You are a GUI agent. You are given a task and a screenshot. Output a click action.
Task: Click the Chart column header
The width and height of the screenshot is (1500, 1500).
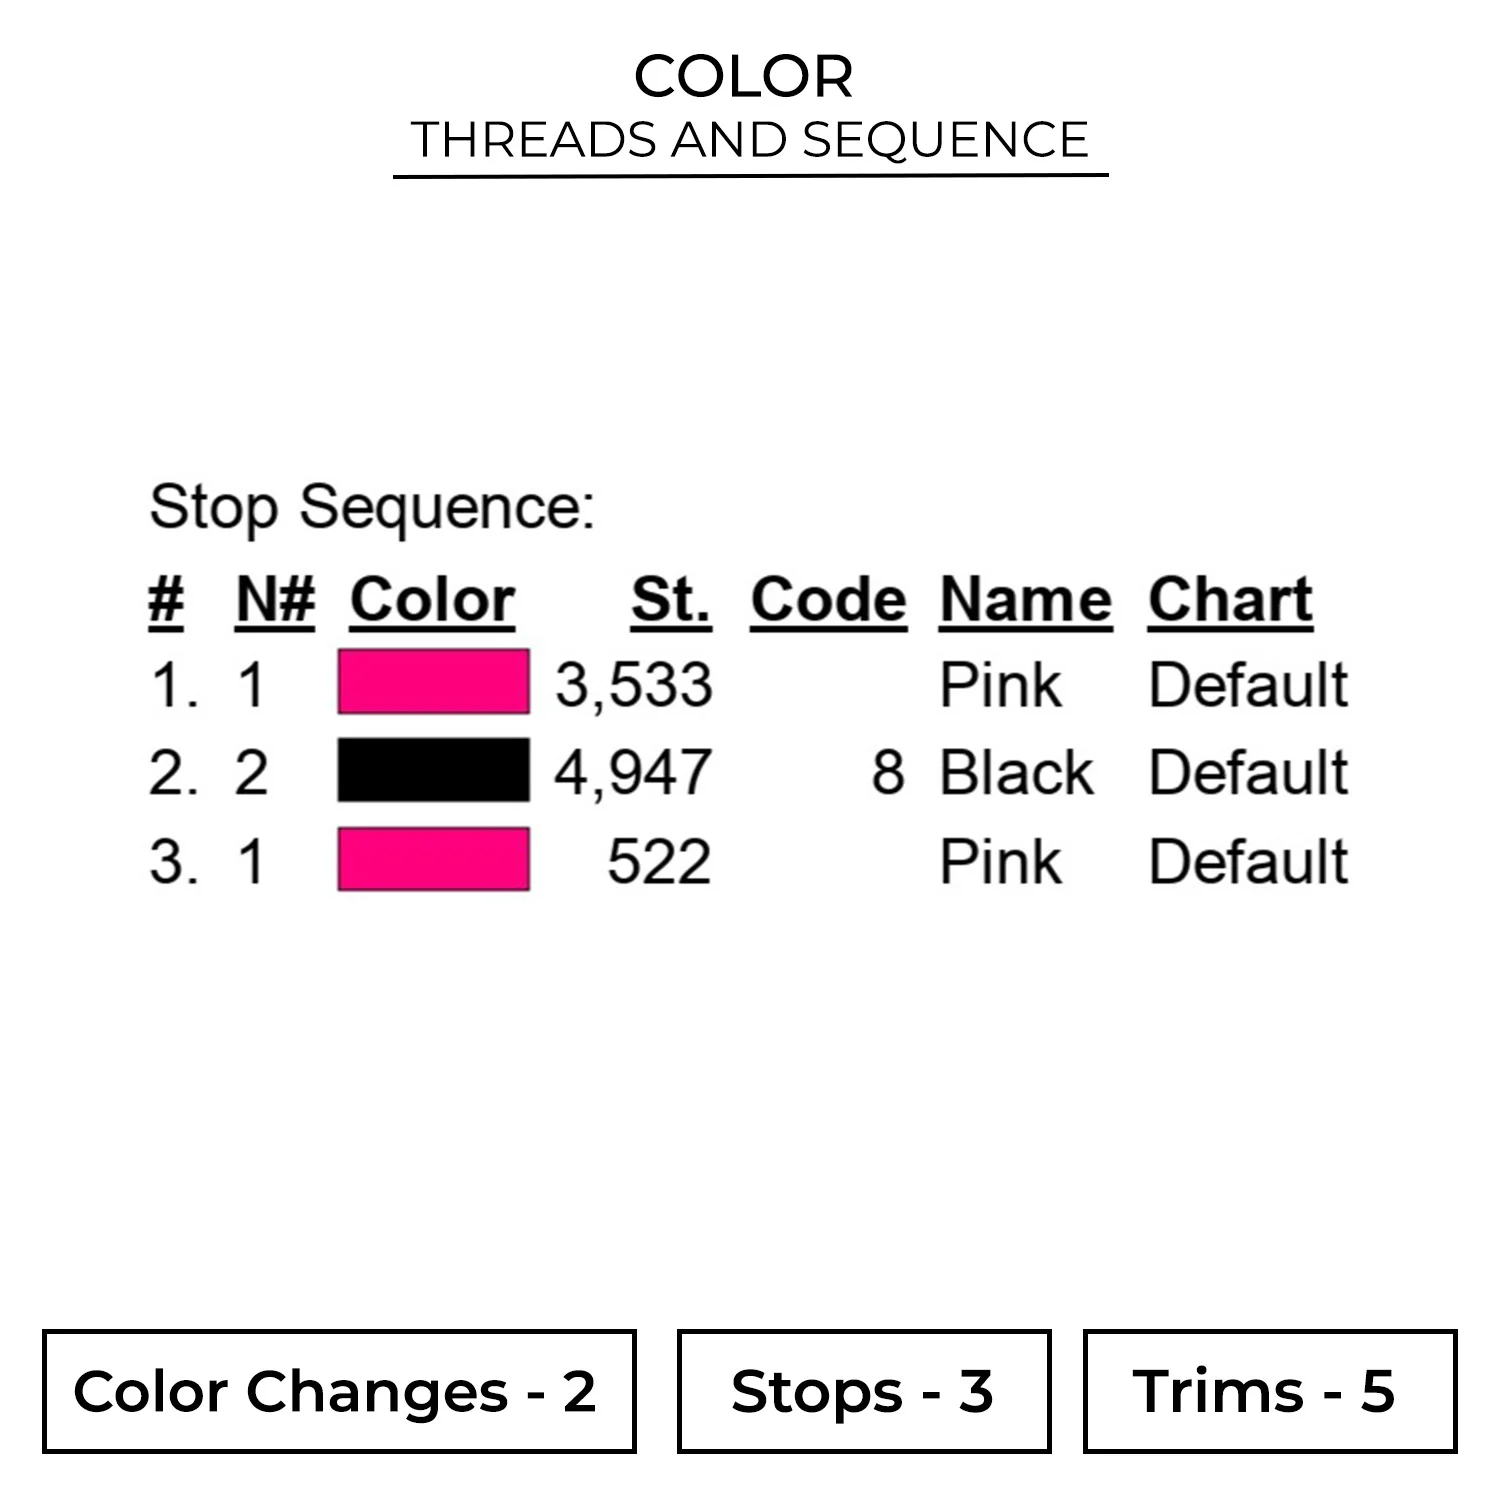[1230, 600]
